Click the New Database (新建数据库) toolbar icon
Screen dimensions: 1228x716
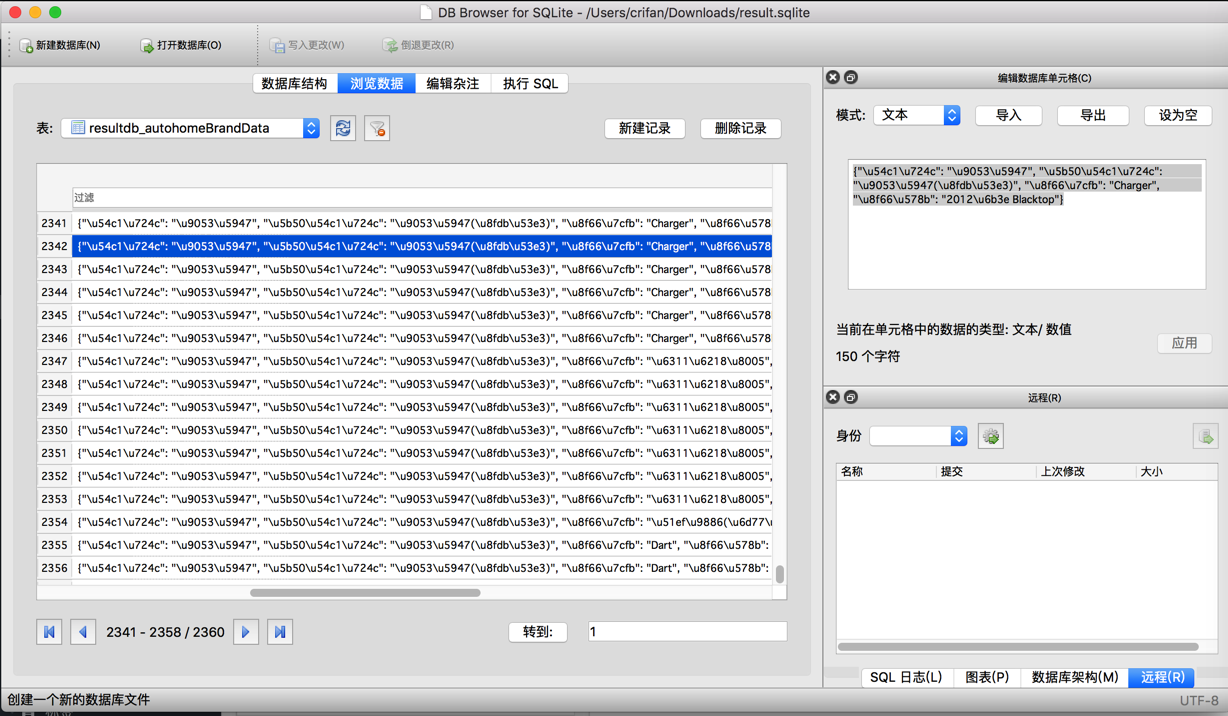click(x=27, y=45)
